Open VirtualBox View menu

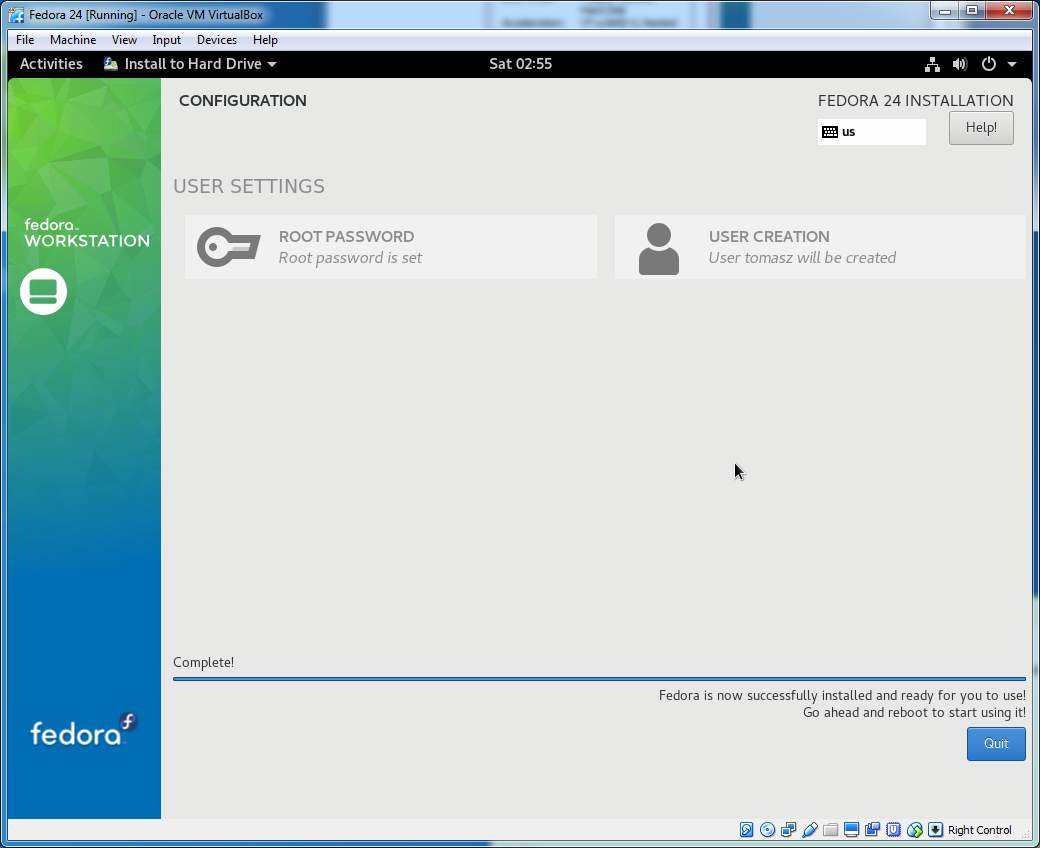tap(124, 40)
